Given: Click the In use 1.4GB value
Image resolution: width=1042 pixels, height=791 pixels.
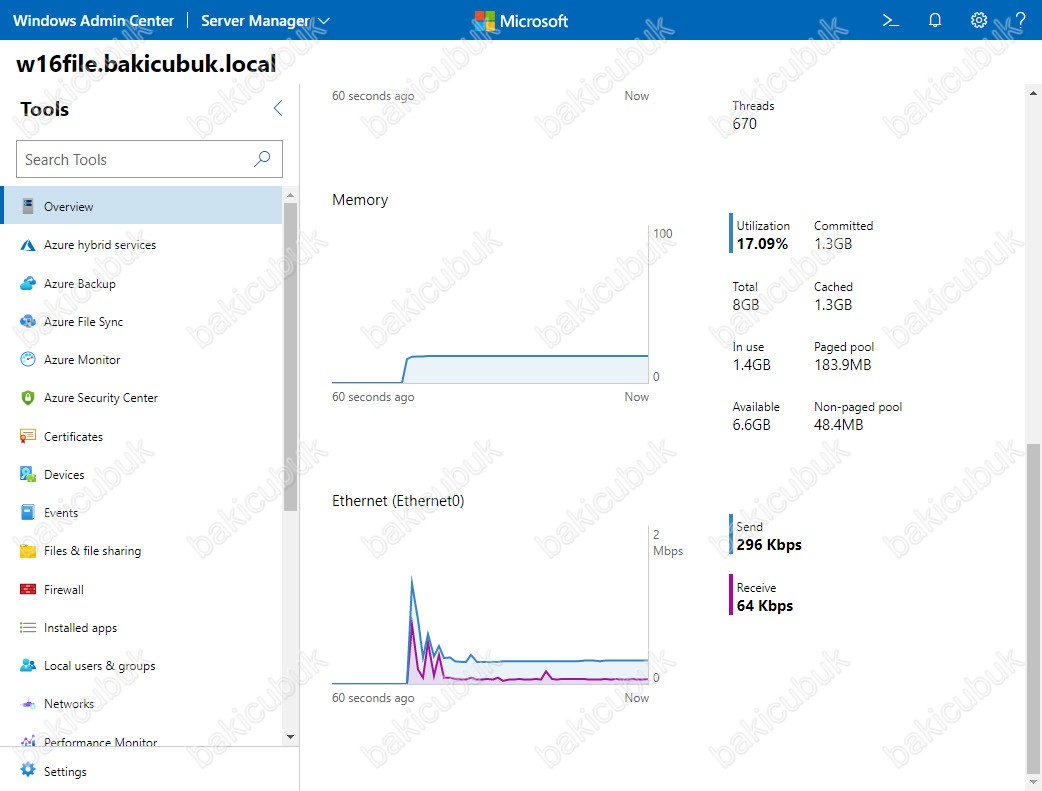Looking at the screenshot, I should click(752, 365).
